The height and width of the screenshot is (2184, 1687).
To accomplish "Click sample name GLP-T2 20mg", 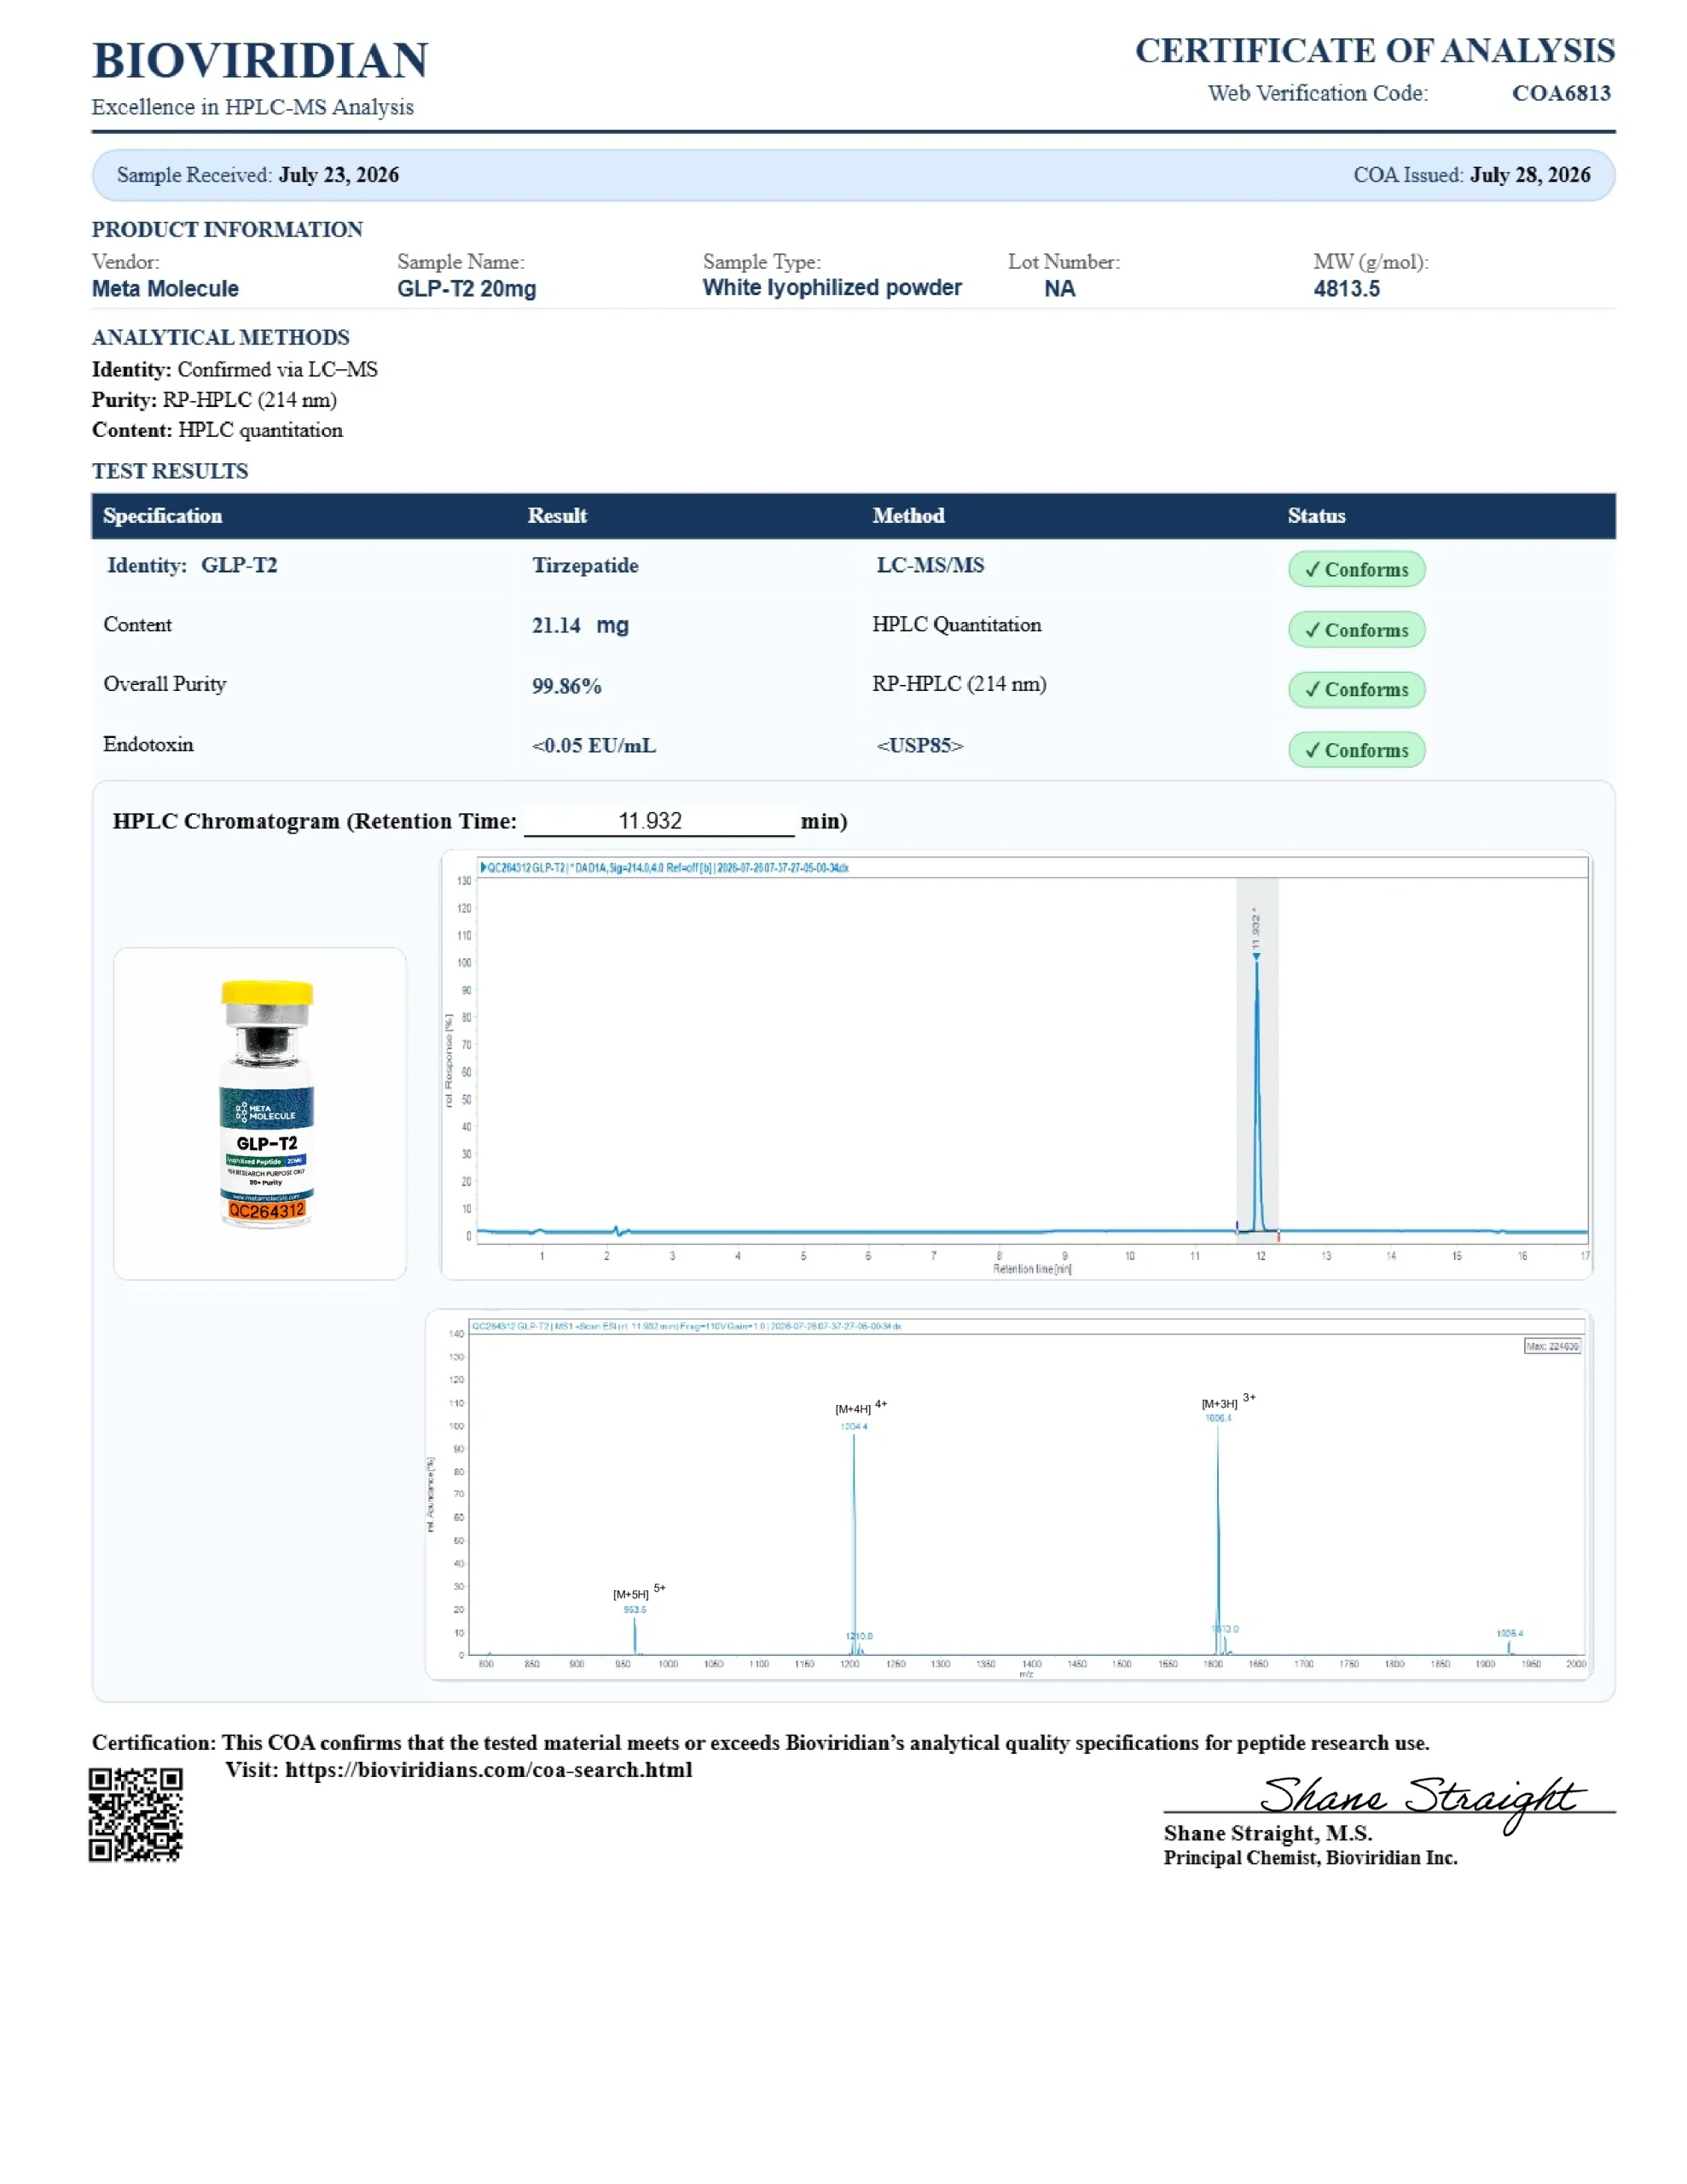I will click(x=466, y=289).
